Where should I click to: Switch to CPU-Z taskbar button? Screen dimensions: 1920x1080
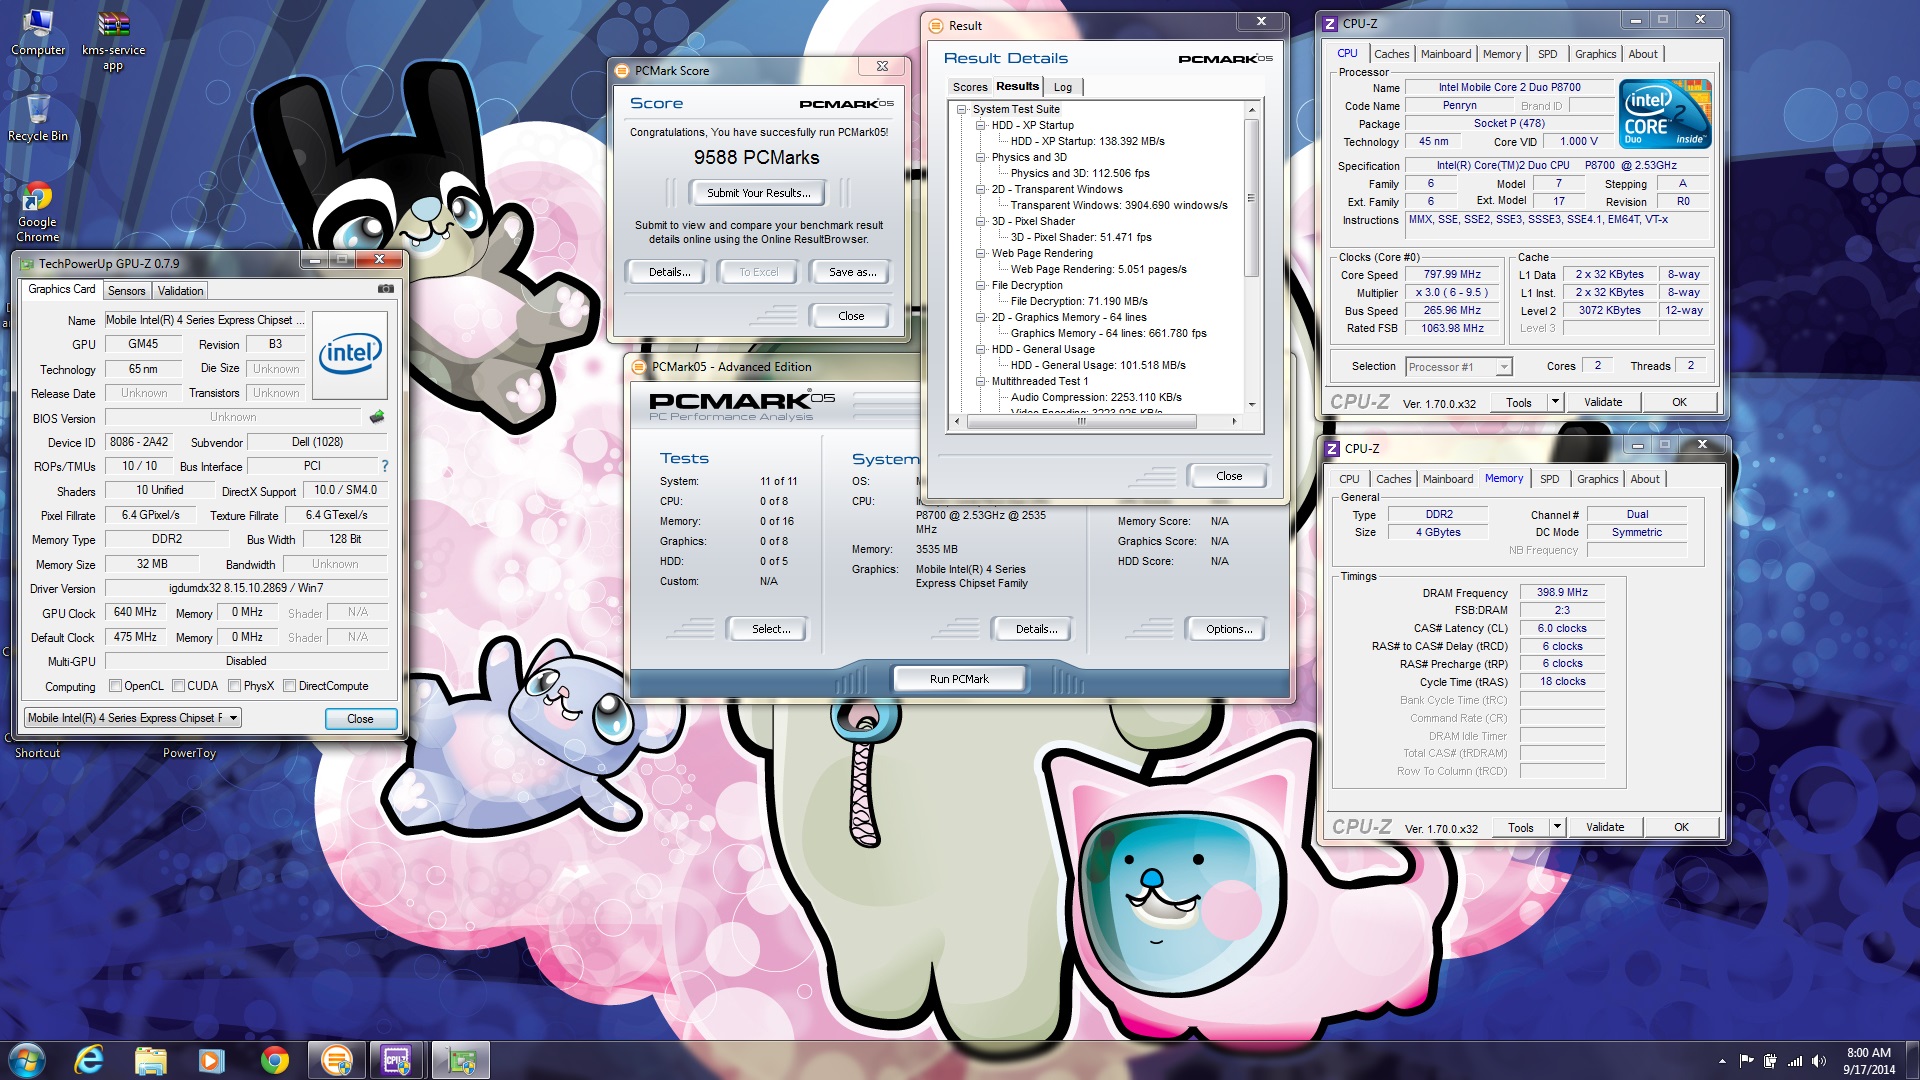397,1060
